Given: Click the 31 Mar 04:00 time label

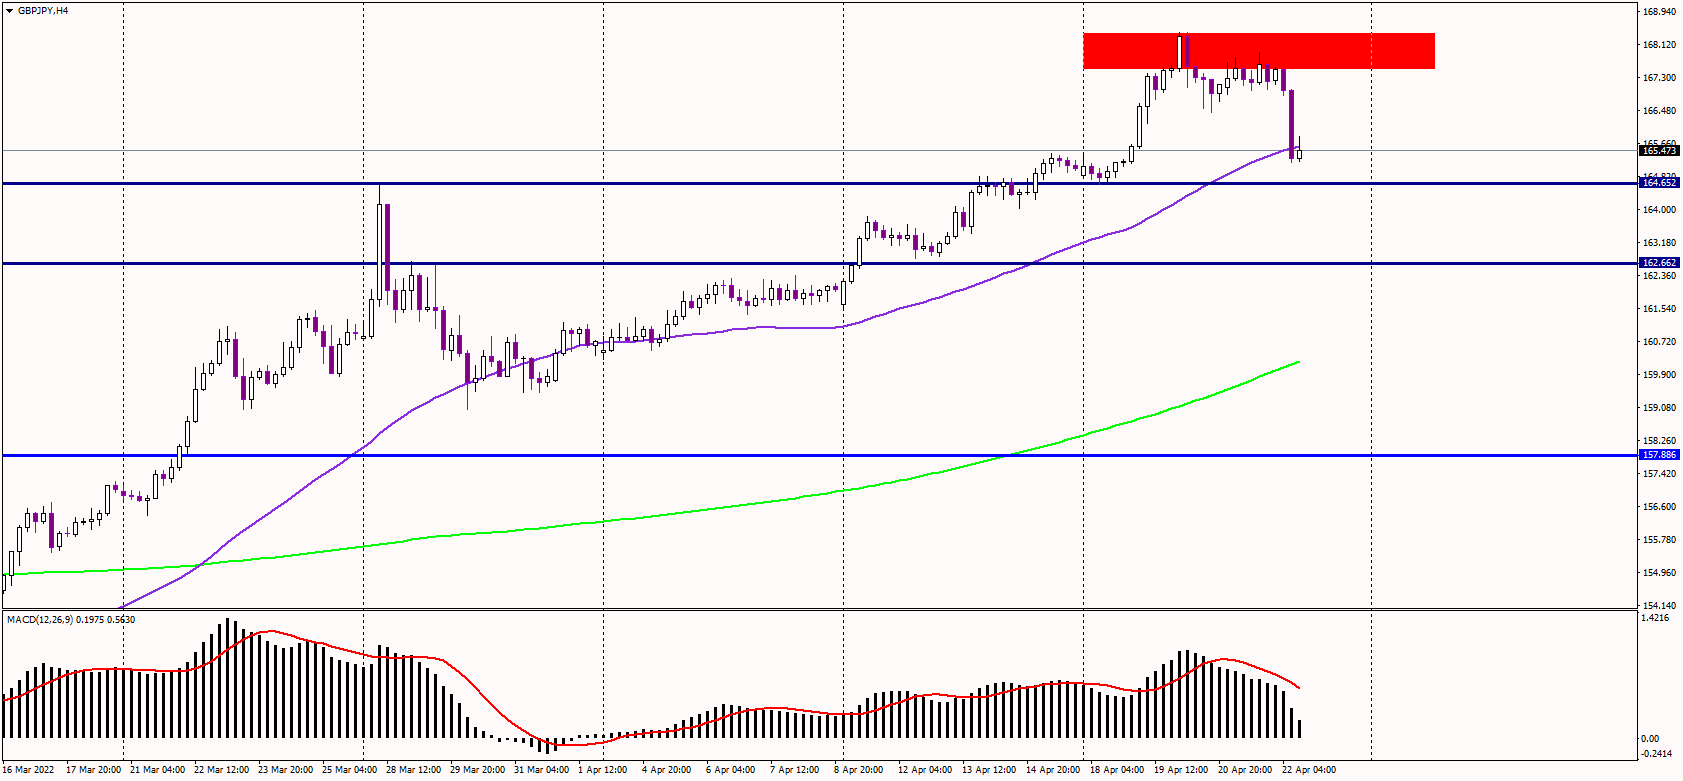Looking at the screenshot, I should click(x=542, y=770).
